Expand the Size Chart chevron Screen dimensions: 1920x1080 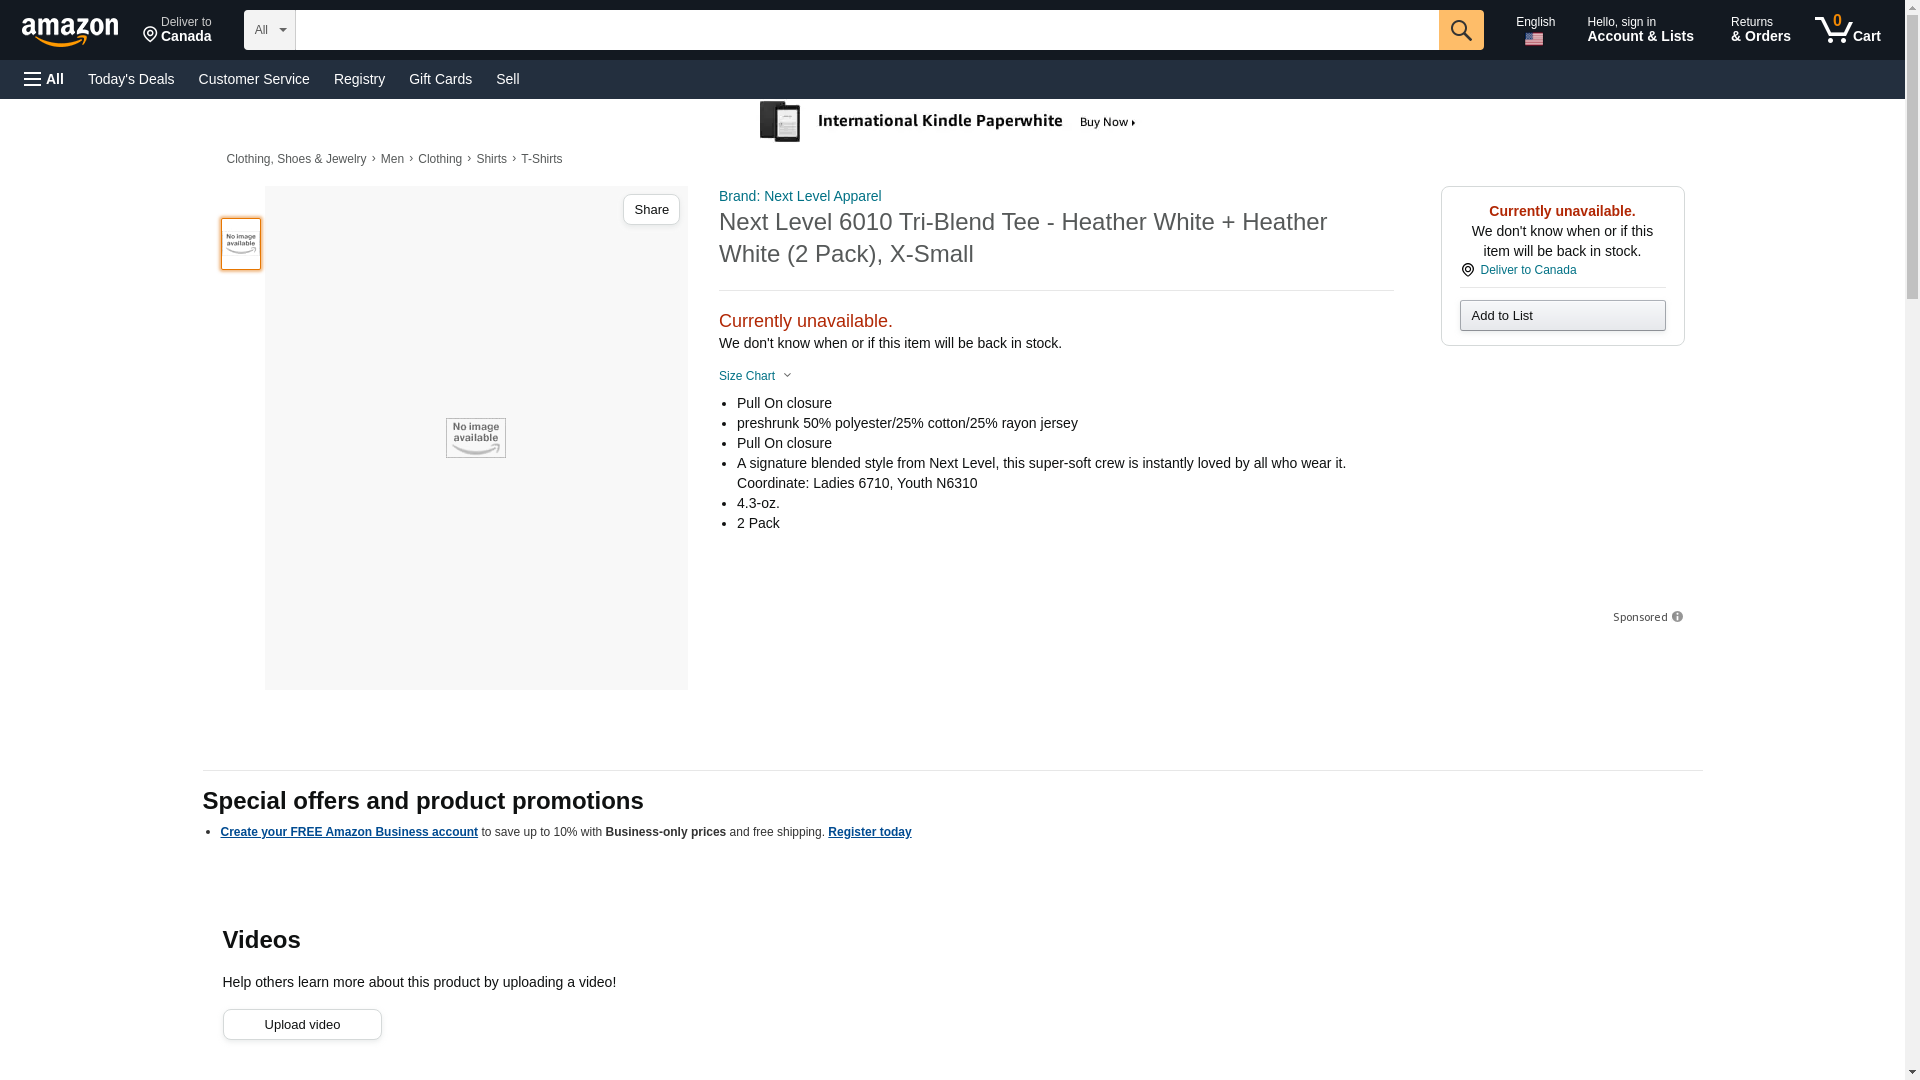tap(787, 376)
